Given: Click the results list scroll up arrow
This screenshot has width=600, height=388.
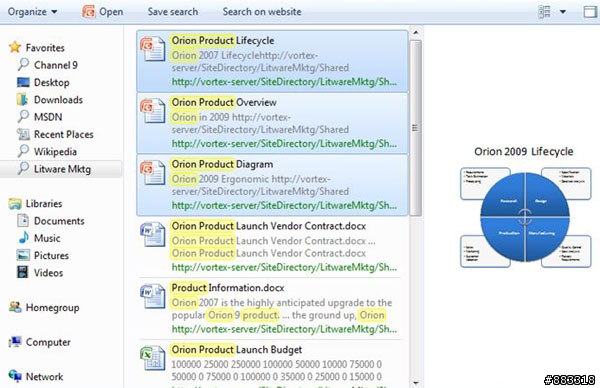Looking at the screenshot, I should click(416, 33).
